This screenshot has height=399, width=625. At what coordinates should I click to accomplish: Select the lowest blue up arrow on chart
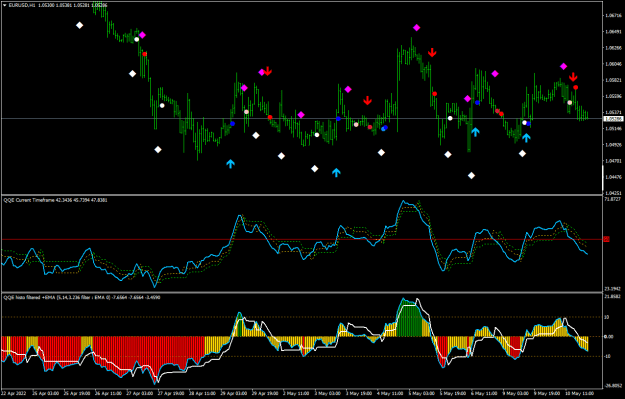(x=336, y=172)
